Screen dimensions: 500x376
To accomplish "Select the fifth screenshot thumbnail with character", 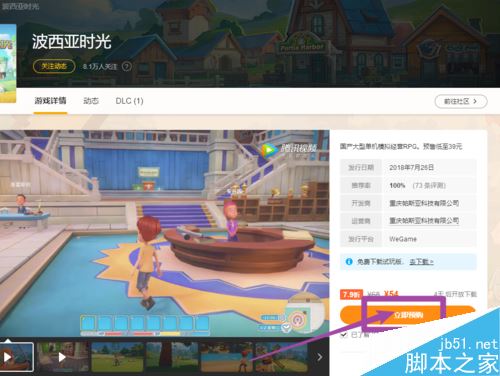I will [227, 357].
